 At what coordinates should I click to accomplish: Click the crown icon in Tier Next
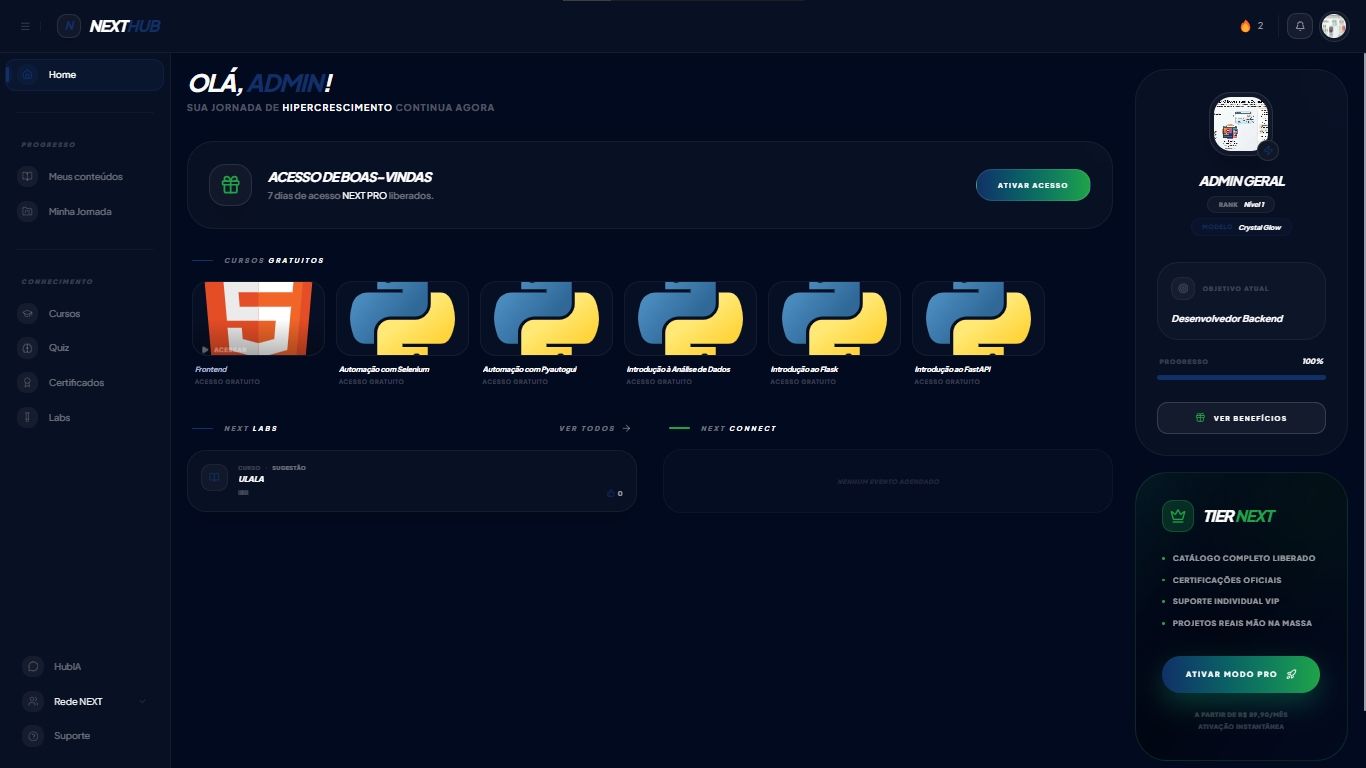coord(1177,516)
